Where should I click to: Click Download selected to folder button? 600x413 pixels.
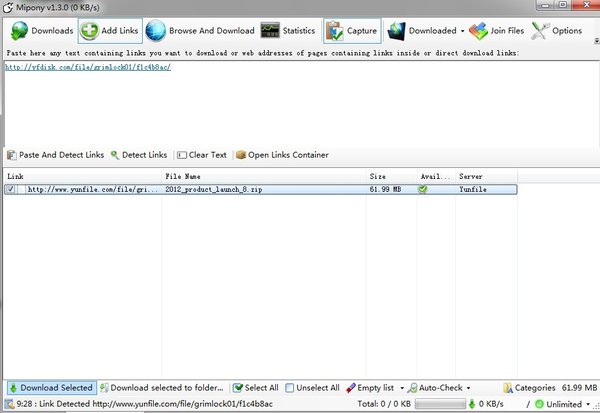tap(162, 388)
